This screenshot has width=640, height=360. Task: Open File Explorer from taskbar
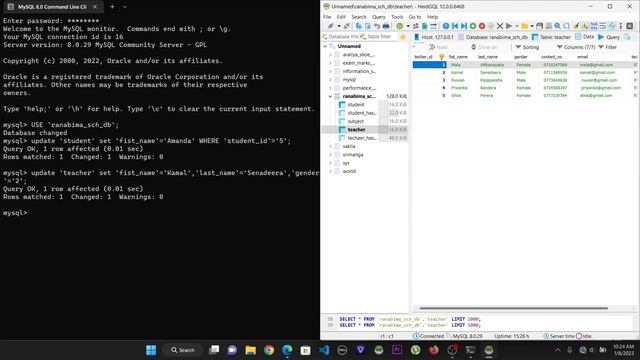coord(251,350)
